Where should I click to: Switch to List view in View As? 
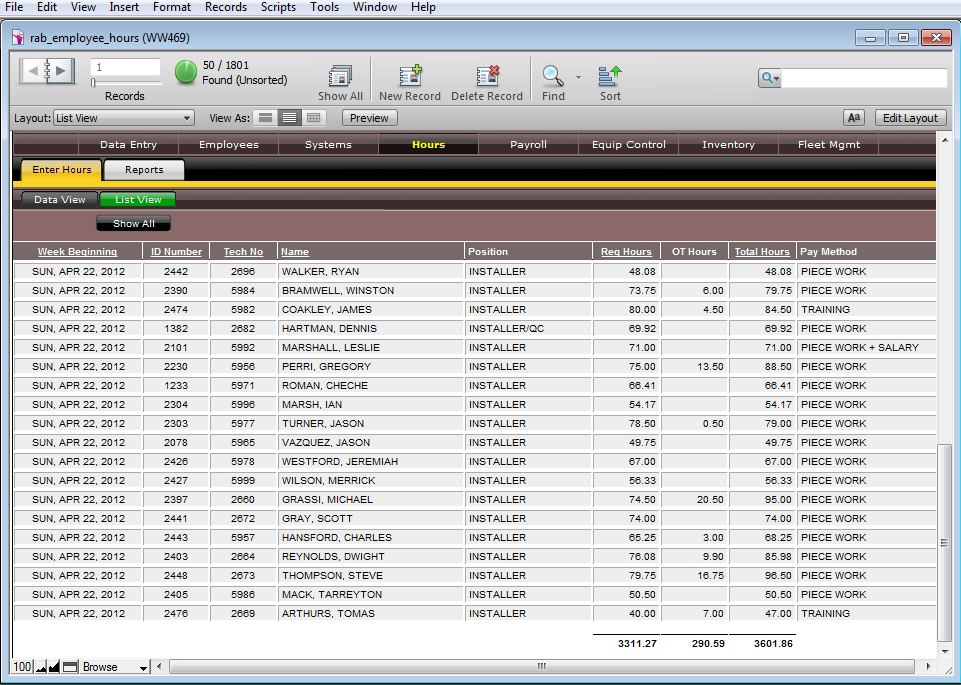[289, 118]
